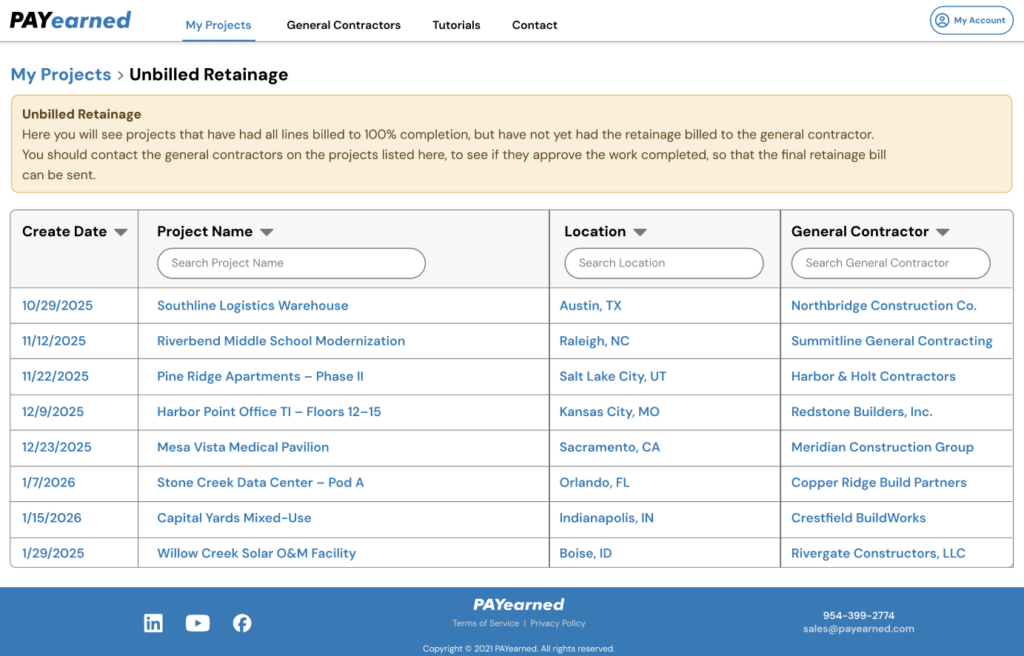Click the PAYearned logo in header

click(71, 21)
